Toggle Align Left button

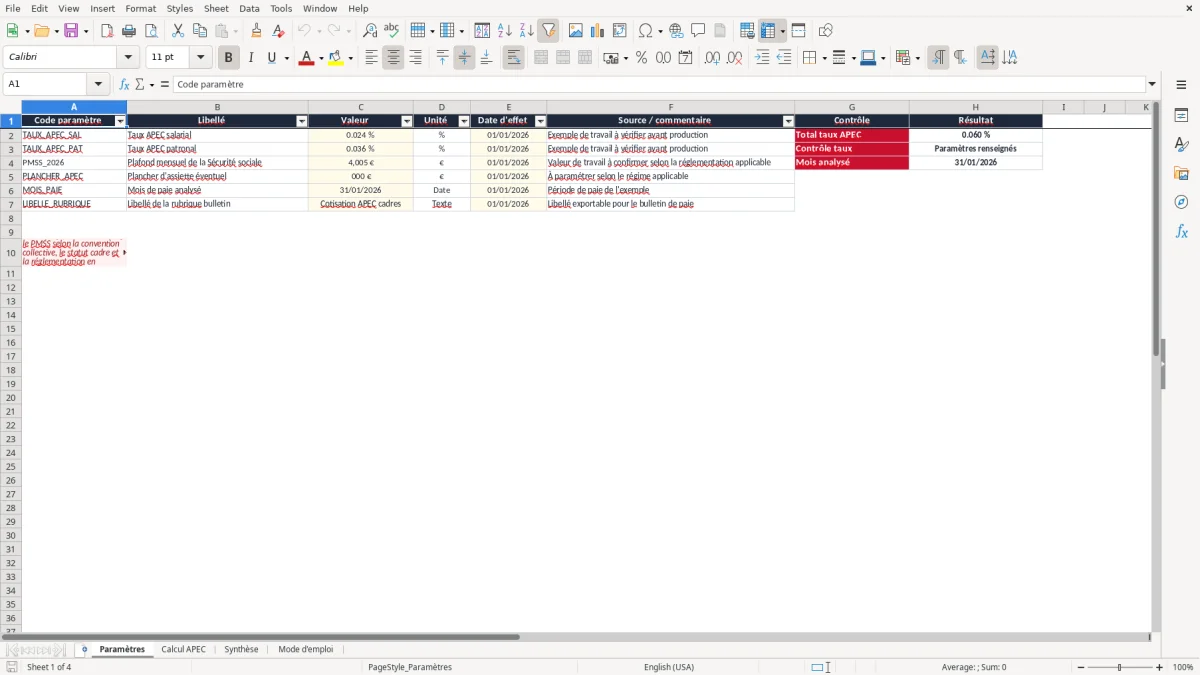(x=371, y=58)
